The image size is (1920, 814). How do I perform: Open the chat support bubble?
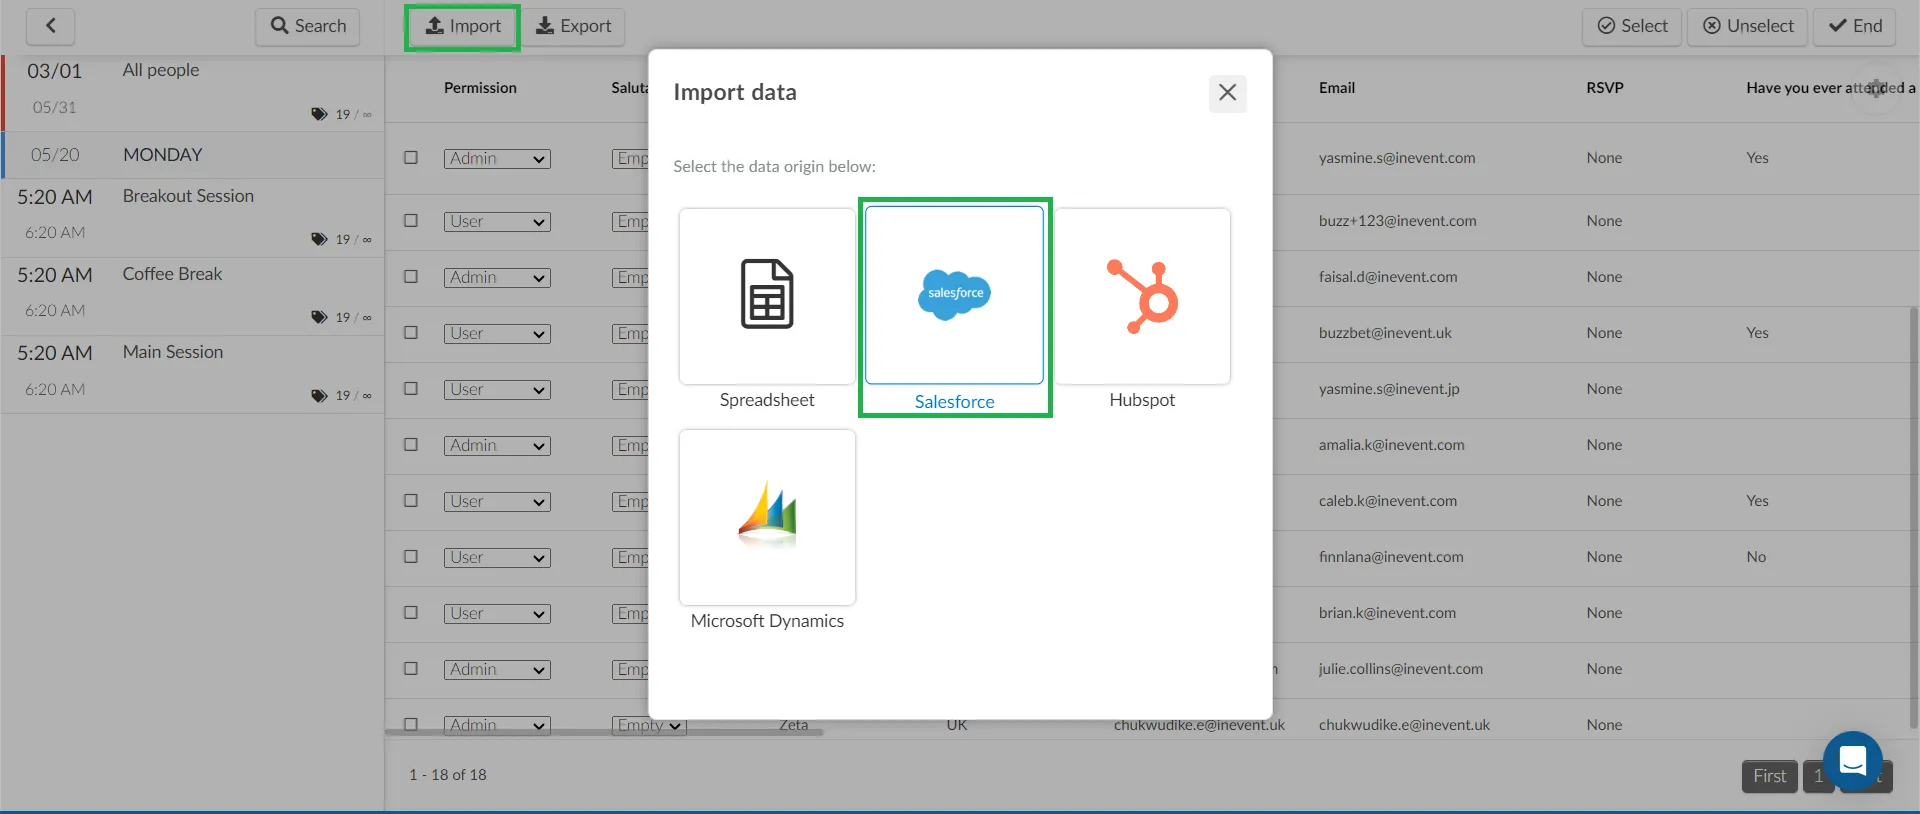click(x=1853, y=761)
